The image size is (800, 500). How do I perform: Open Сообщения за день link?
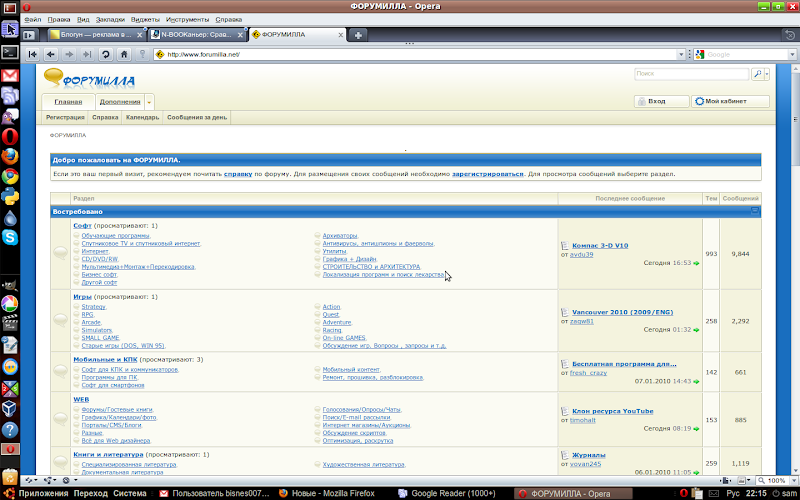197,117
